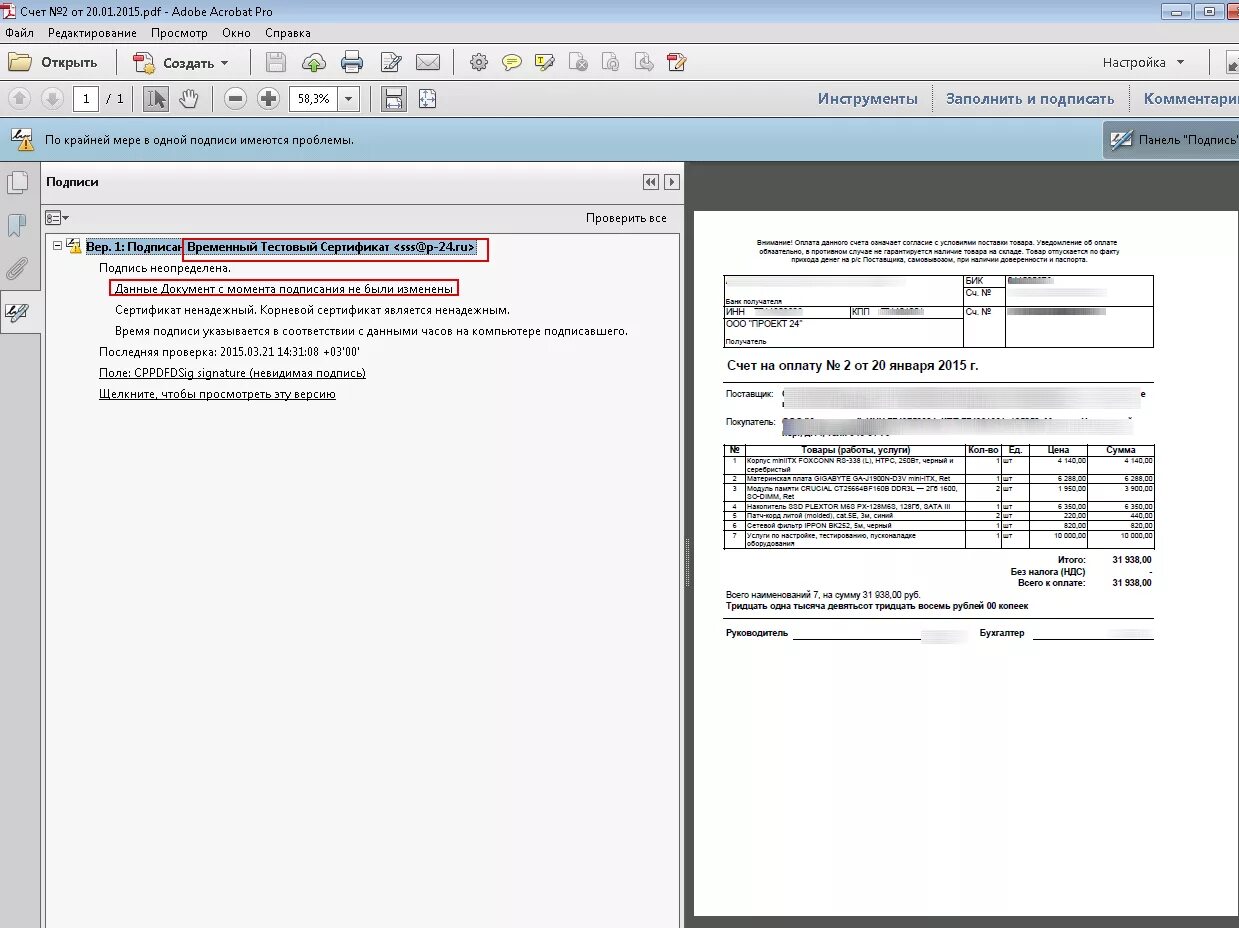This screenshot has width=1239, height=928.
Task: Open the Инструменты pane
Action: (x=868, y=98)
